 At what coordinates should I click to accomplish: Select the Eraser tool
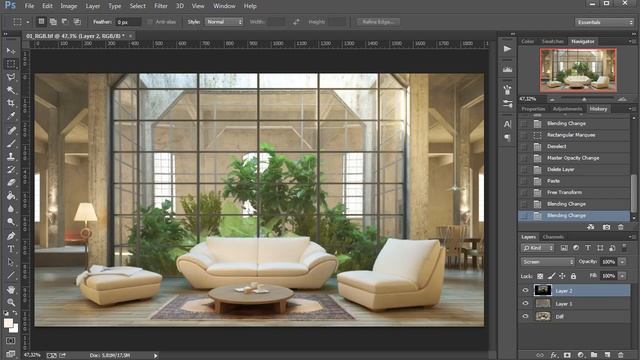click(x=11, y=182)
